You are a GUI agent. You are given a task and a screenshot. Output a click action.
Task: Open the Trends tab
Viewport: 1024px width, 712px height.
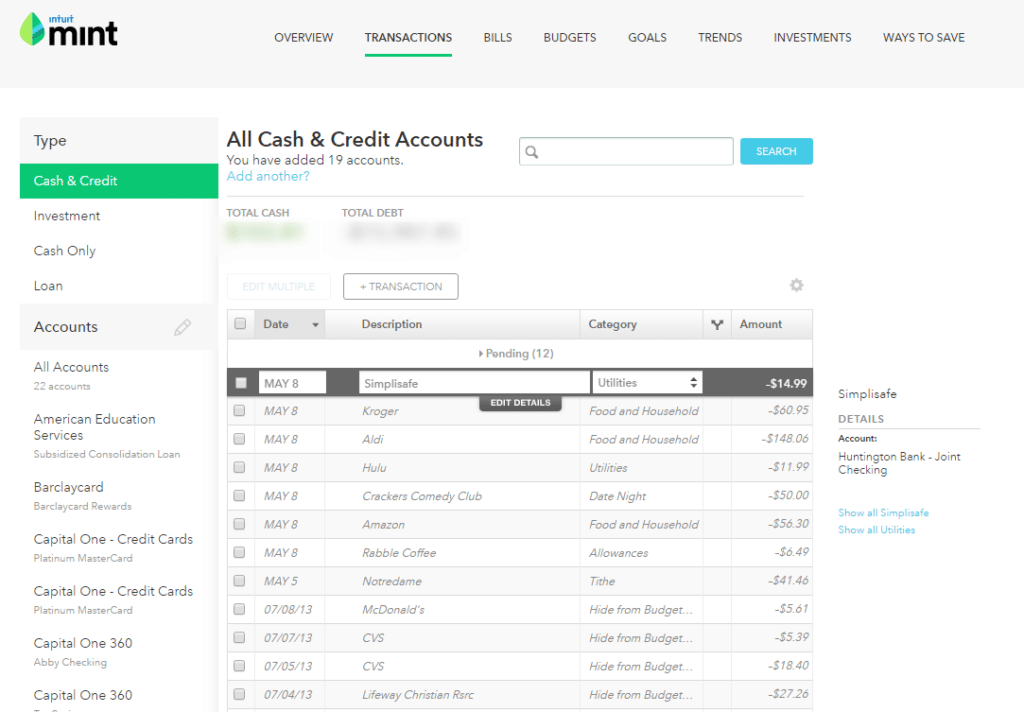[720, 38]
